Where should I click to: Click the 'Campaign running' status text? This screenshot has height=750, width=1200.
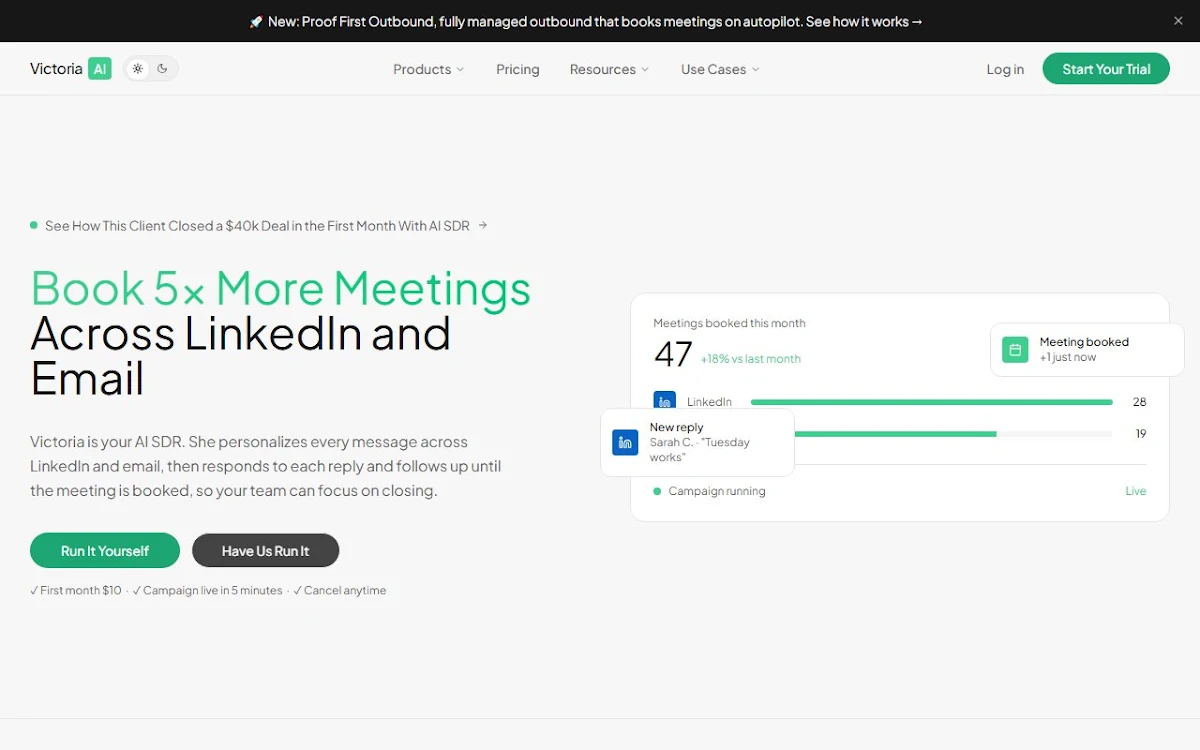[717, 491]
